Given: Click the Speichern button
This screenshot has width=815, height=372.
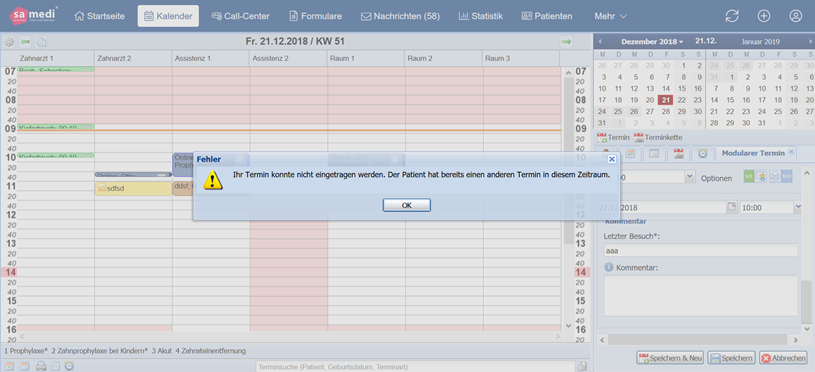Looking at the screenshot, I should [x=731, y=358].
